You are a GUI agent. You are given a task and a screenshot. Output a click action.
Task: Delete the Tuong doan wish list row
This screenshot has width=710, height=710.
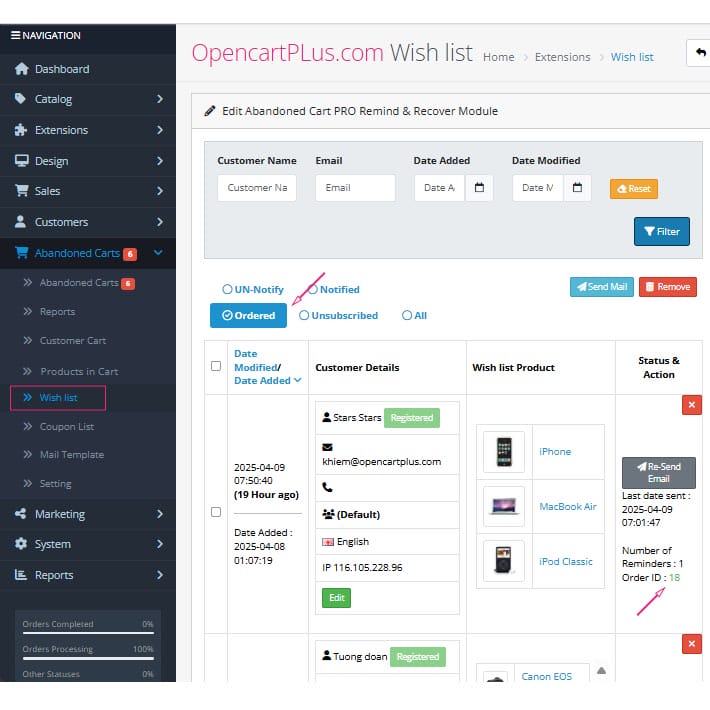click(691, 643)
